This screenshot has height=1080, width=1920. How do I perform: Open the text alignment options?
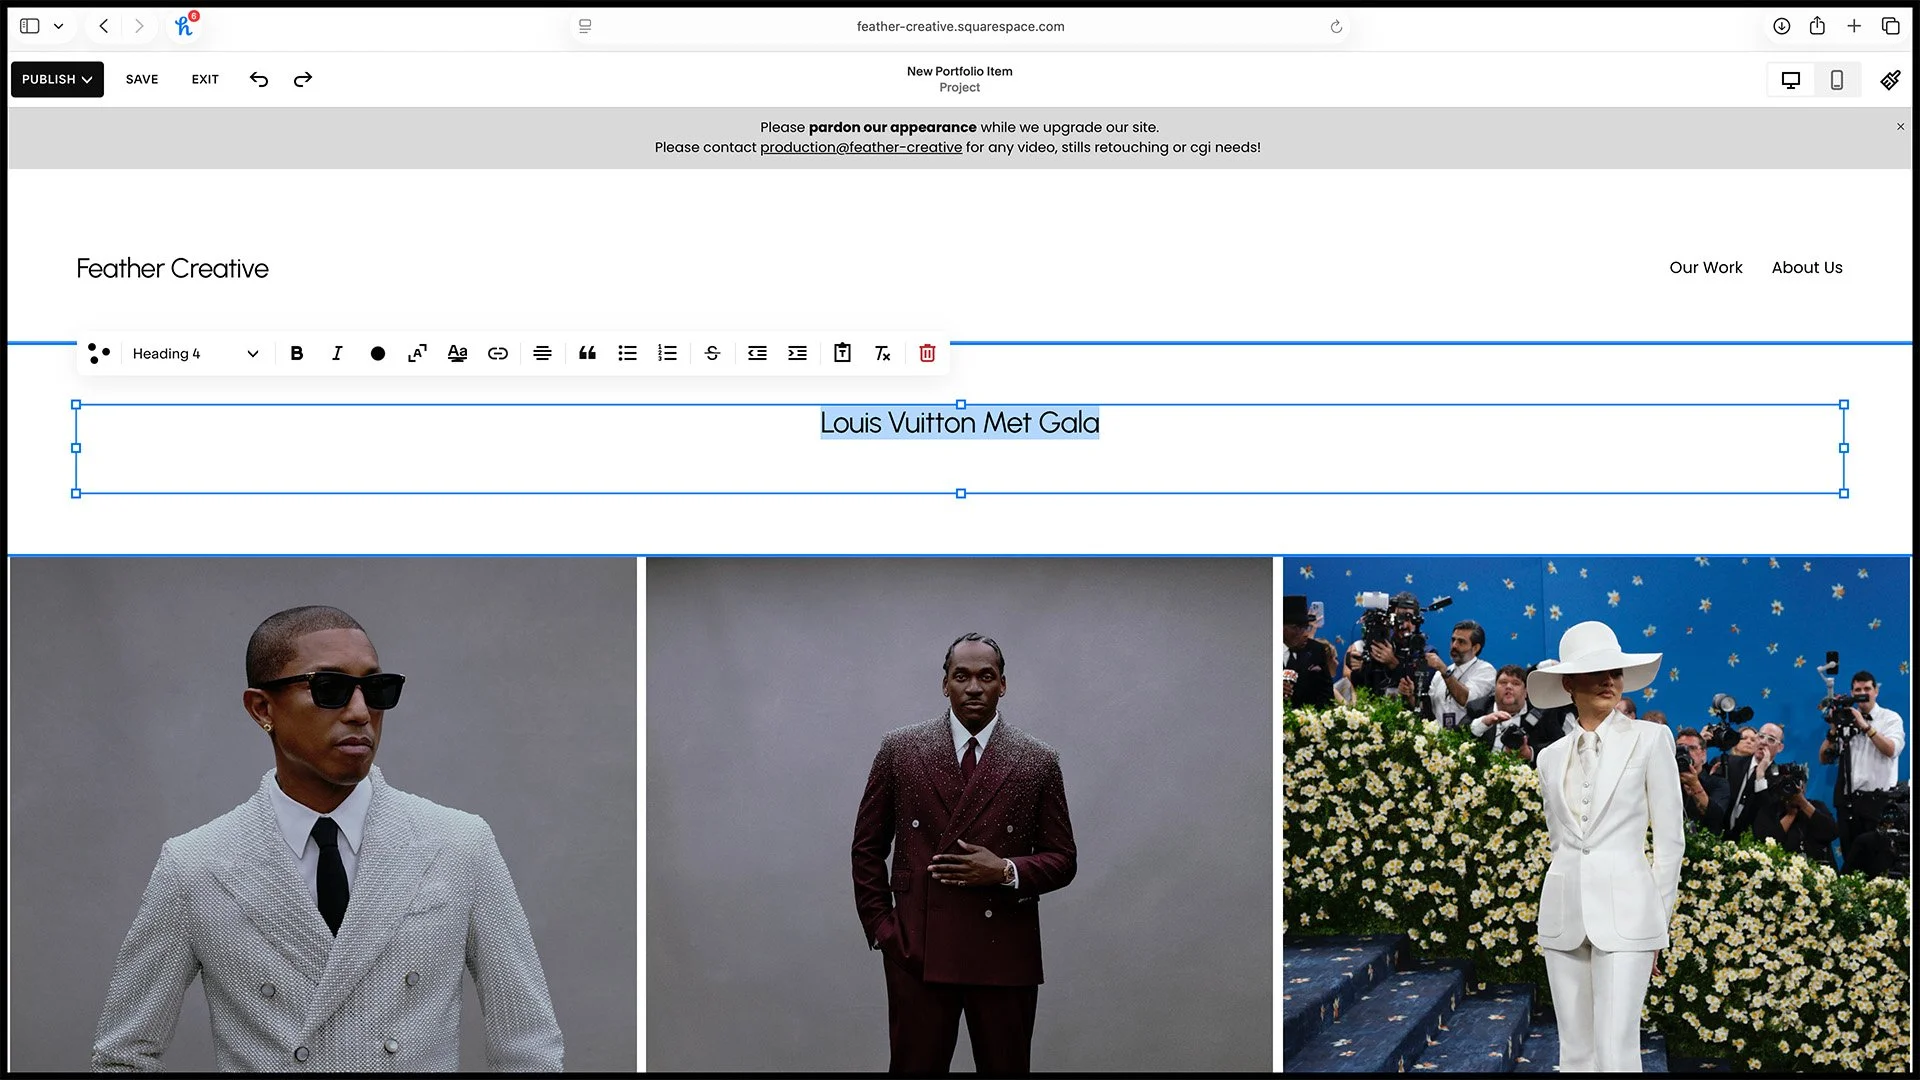pyautogui.click(x=542, y=353)
